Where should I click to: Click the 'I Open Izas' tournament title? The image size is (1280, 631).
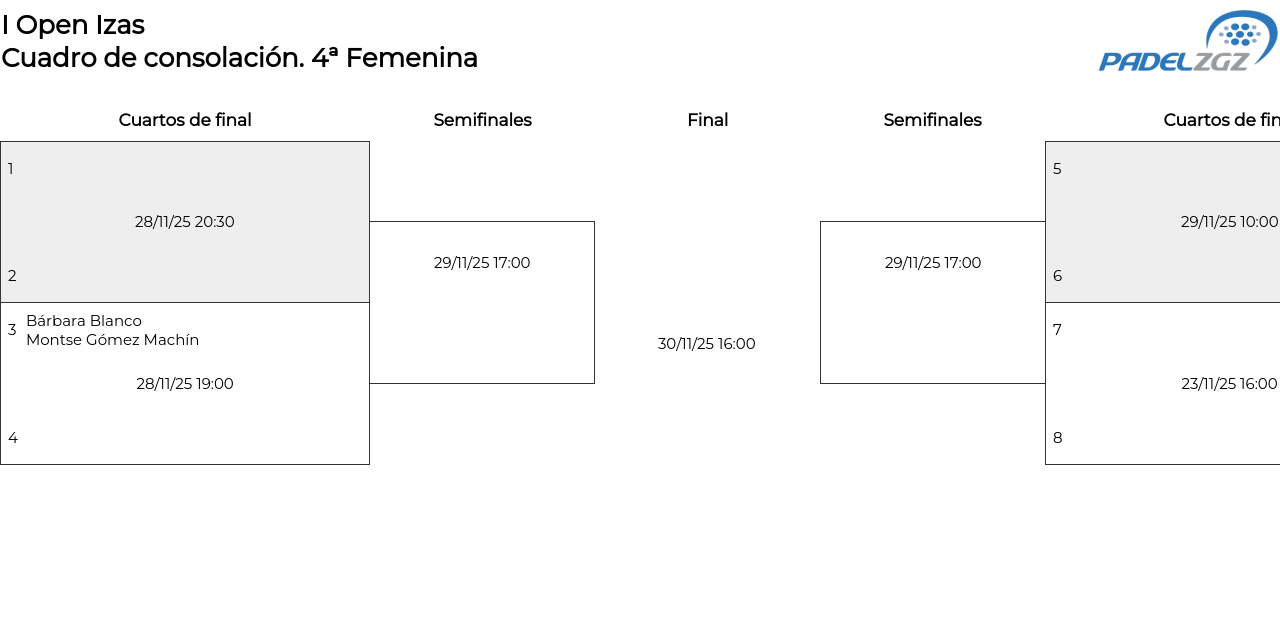(x=73, y=25)
